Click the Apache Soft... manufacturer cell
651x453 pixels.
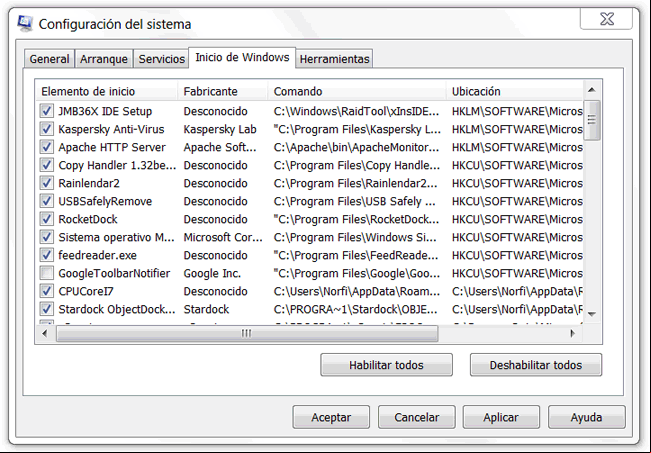coord(220,147)
